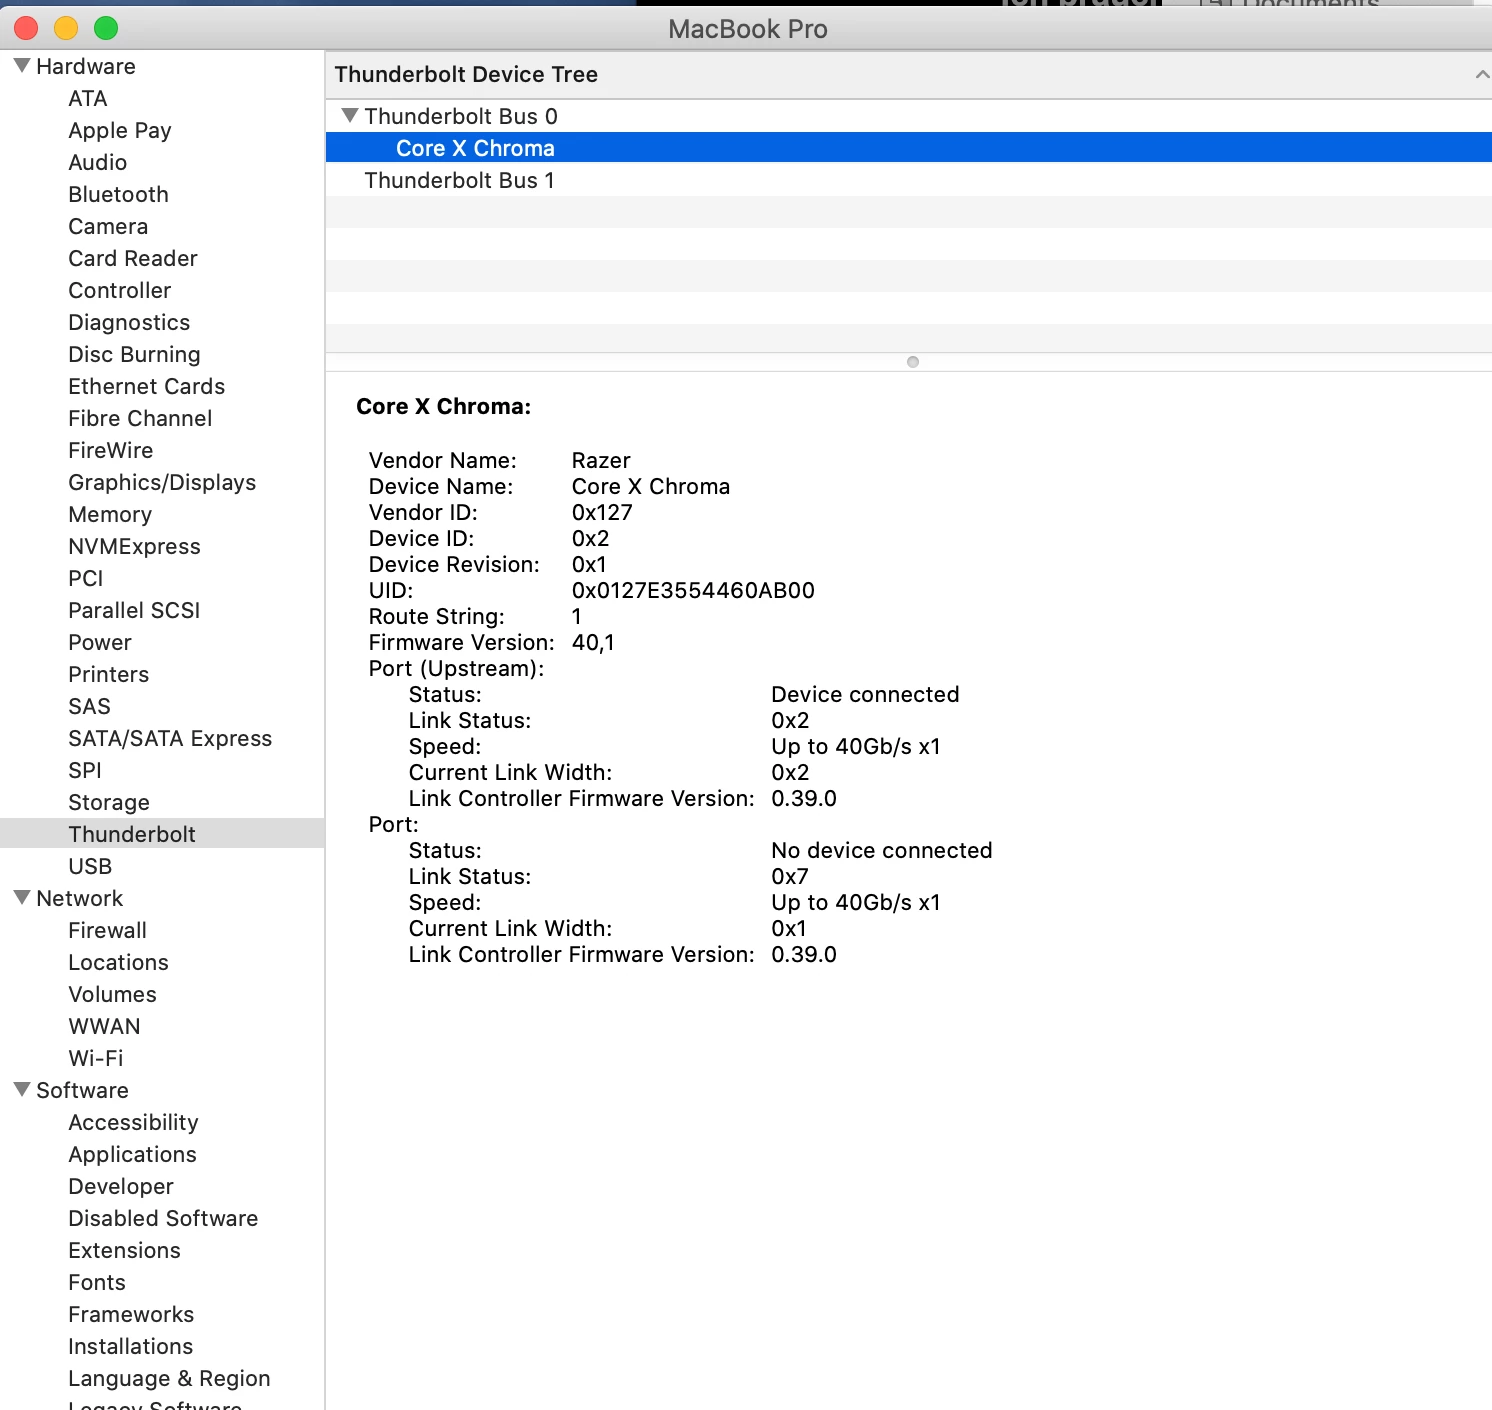Select Thunderbolt Bus 0 row
The image size is (1492, 1410).
(908, 116)
